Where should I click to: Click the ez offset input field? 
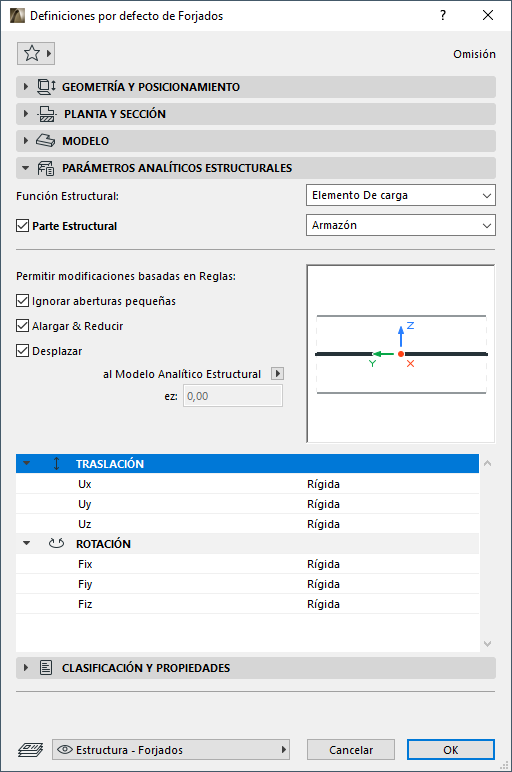233,396
